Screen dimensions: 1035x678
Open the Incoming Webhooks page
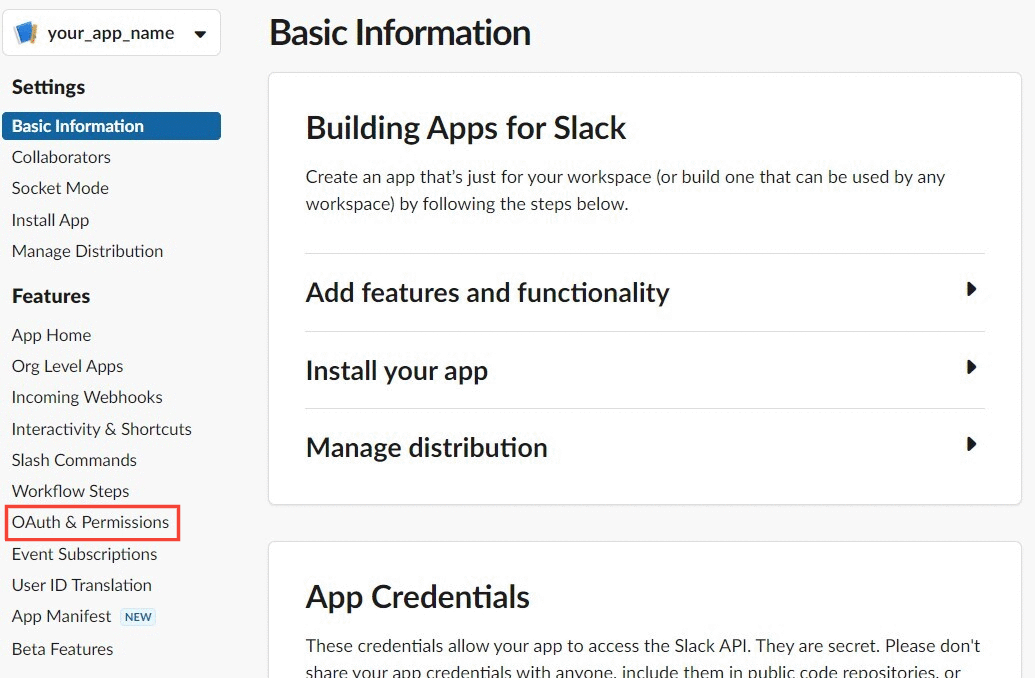coord(87,397)
